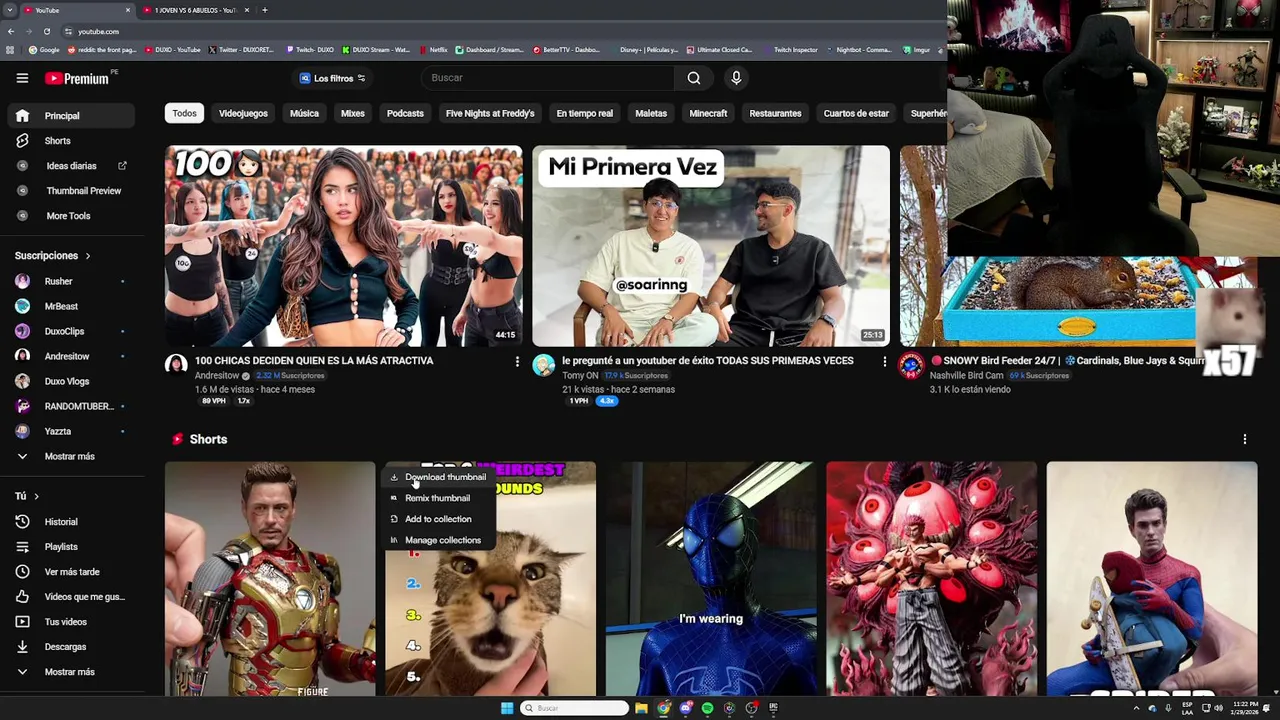This screenshot has width=1280, height=720.
Task: Open a new browser tab
Action: 264,10
